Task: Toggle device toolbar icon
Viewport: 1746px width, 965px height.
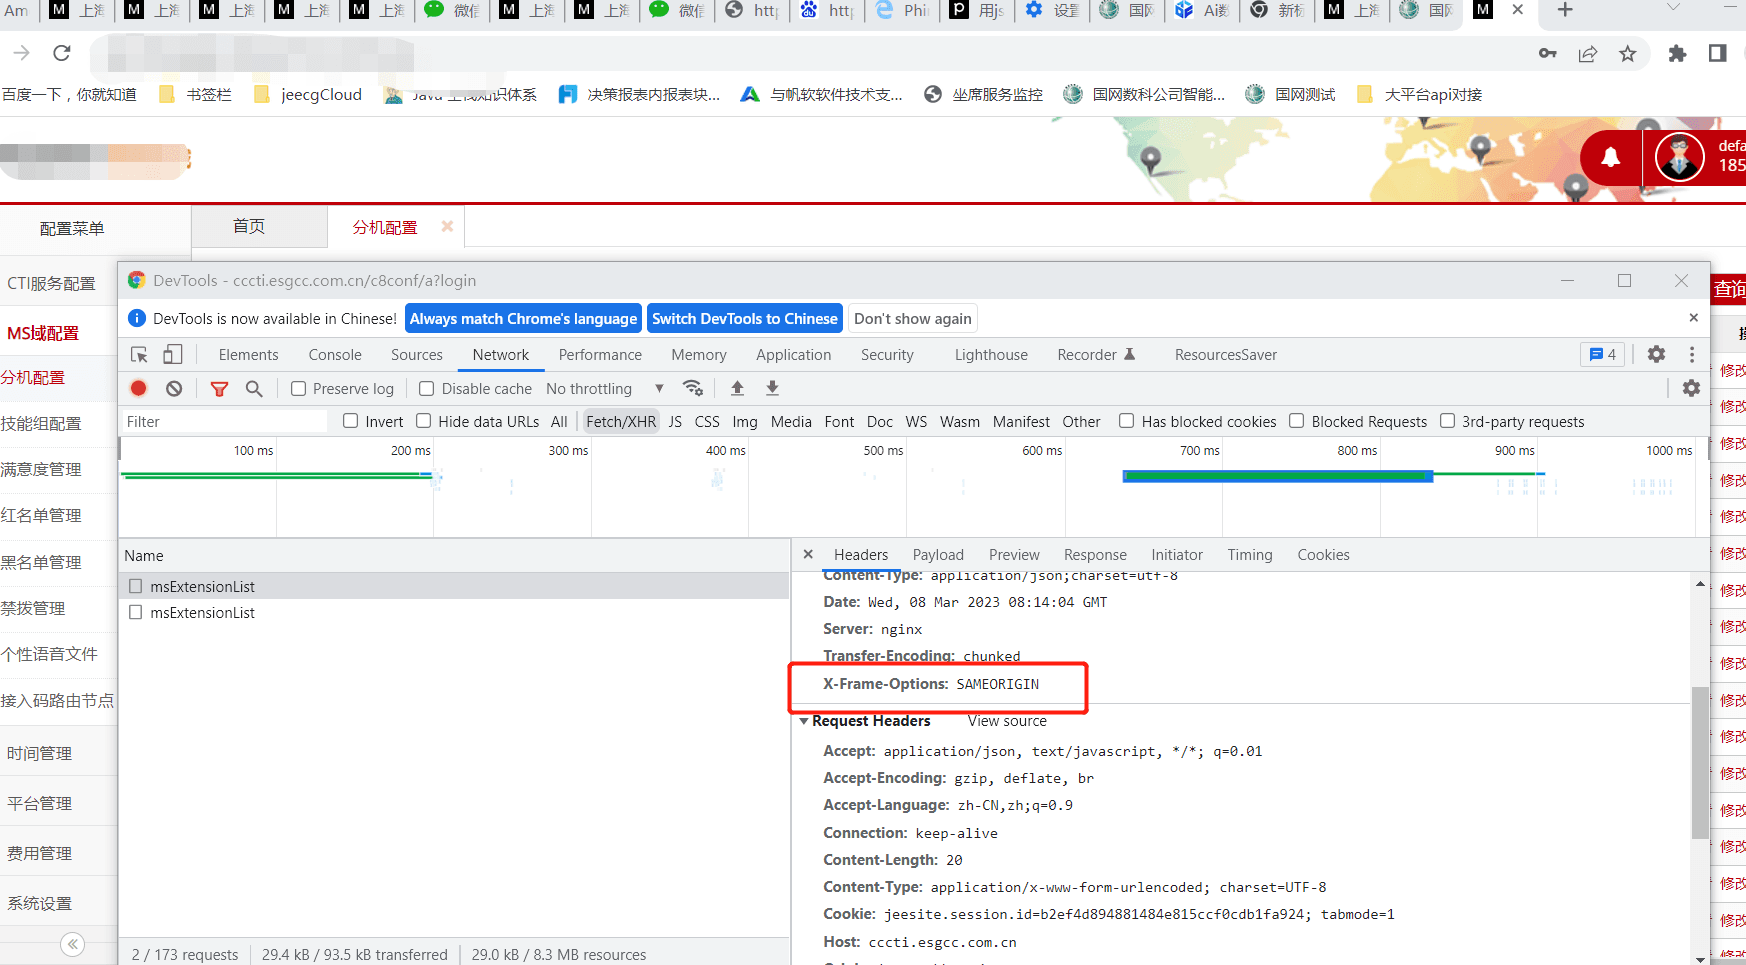Action: [173, 354]
